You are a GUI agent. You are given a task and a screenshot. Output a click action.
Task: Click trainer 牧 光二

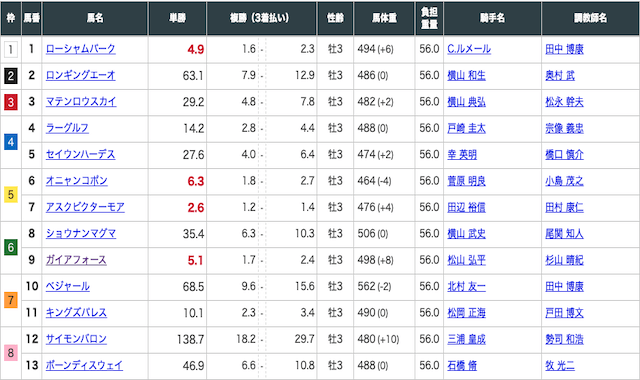[560, 365]
